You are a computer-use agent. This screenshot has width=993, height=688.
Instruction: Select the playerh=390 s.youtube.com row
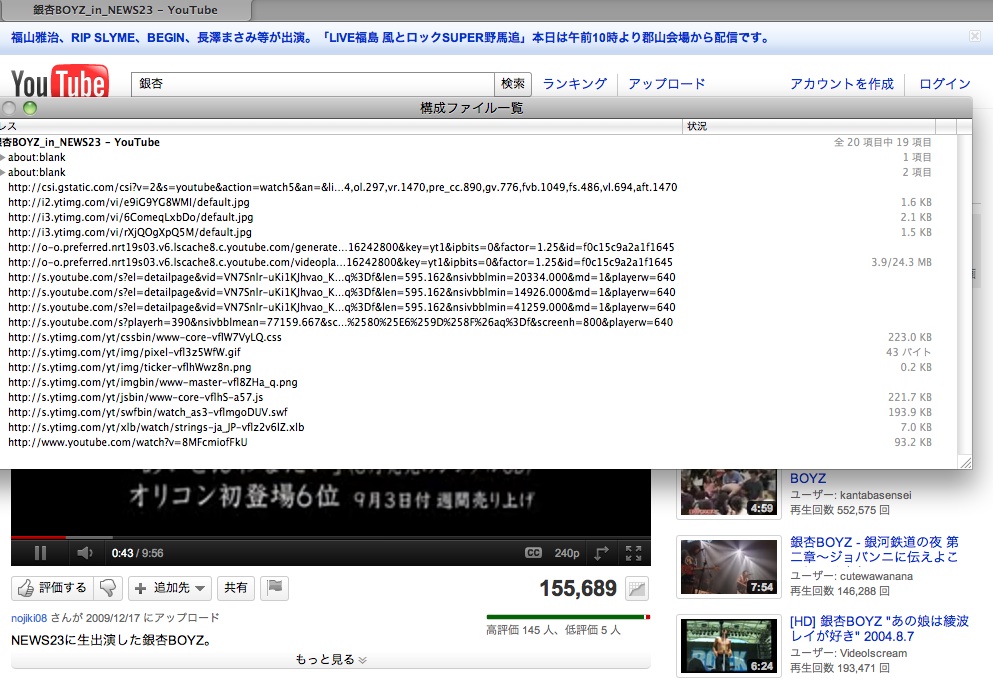478,322
